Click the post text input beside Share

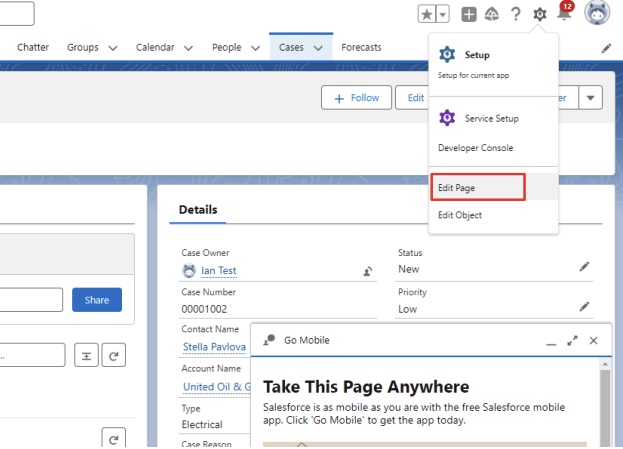coord(31,300)
